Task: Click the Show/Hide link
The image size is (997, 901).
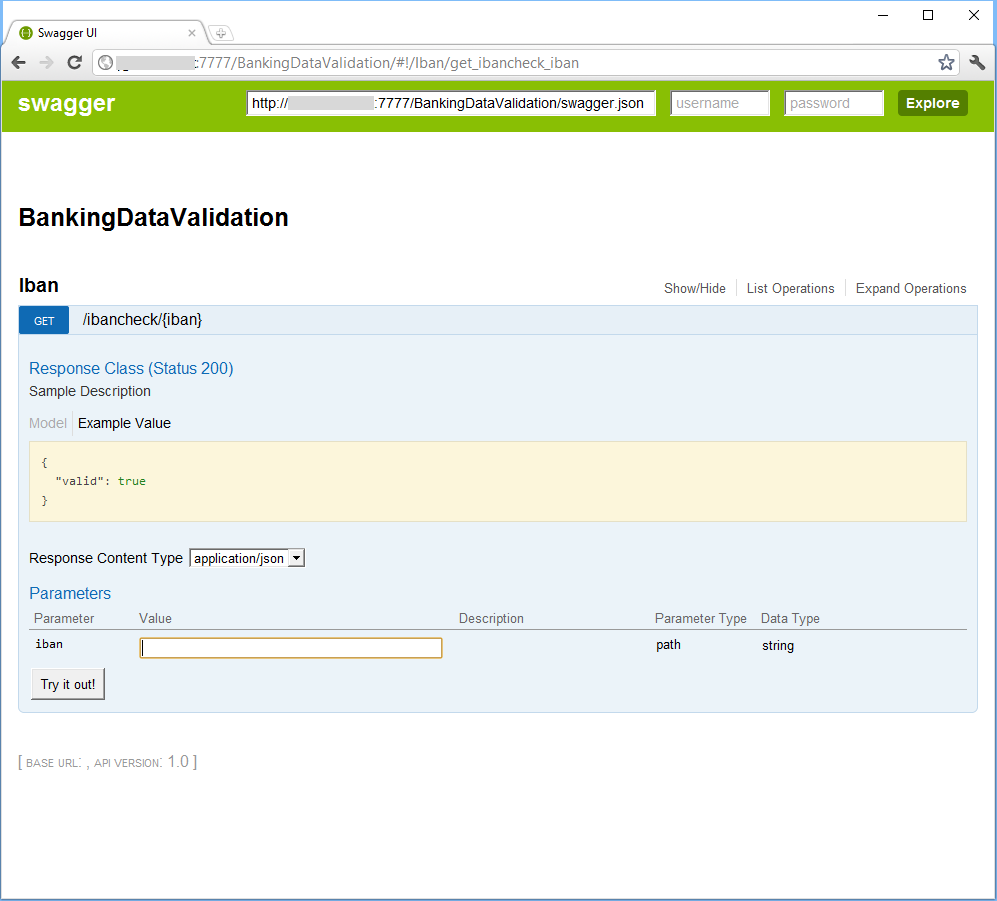Action: click(x=695, y=288)
